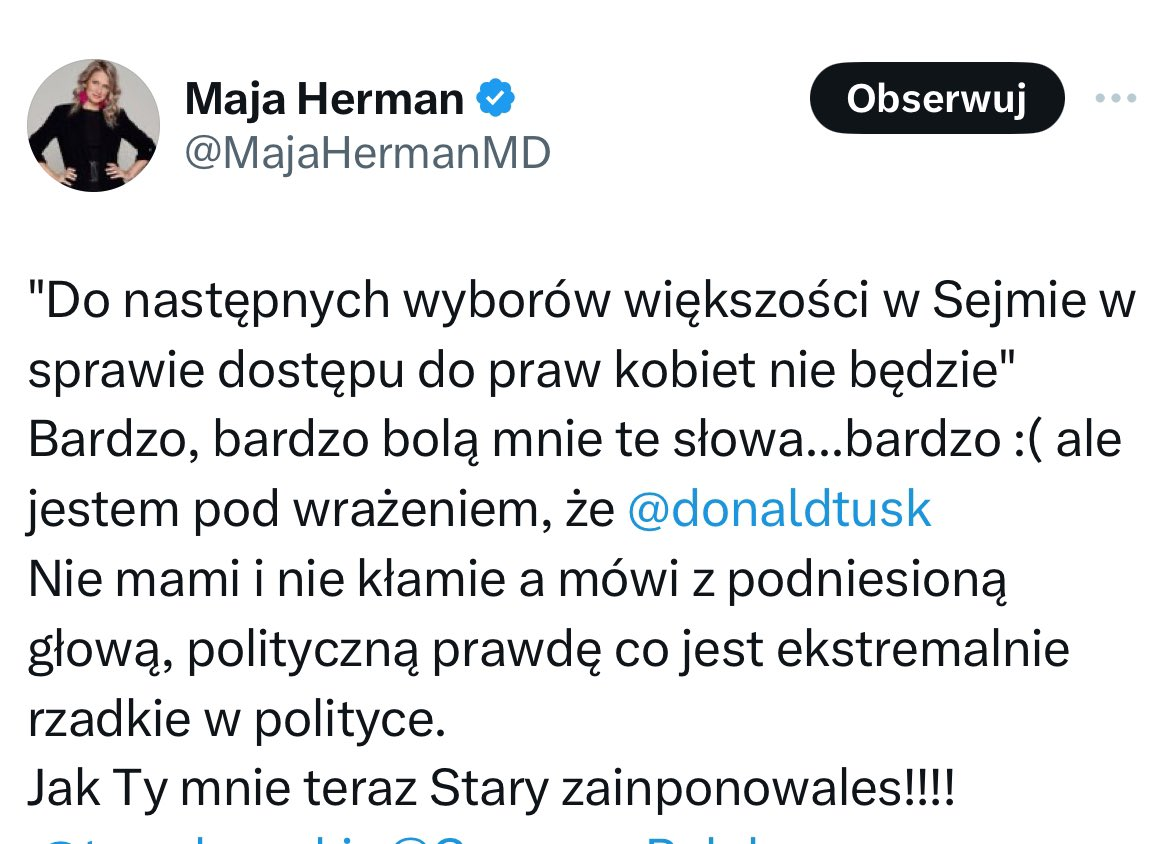
Task: Click the line "Jak Ty mnie teraz Stary zainponowales!!!!"
Action: (x=492, y=789)
